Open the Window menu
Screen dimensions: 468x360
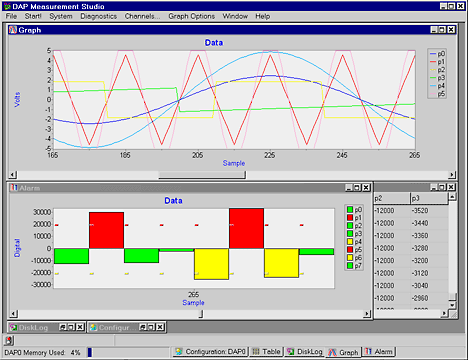235,16
